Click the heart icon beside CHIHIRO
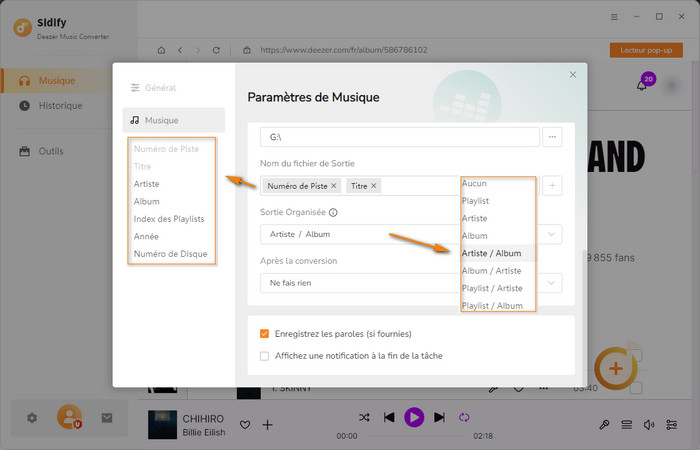700x450 pixels. 245,425
